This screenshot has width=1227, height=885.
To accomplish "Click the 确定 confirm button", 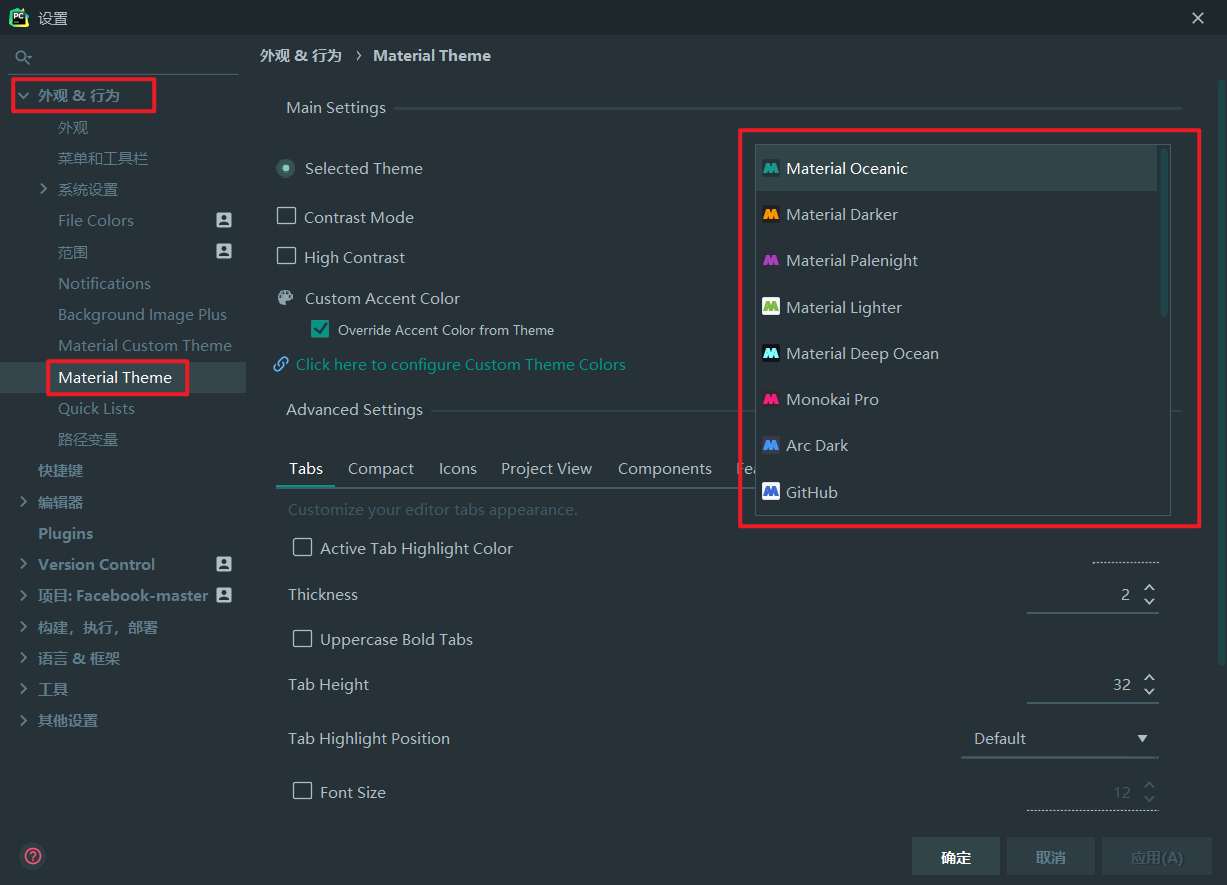I will point(956,857).
